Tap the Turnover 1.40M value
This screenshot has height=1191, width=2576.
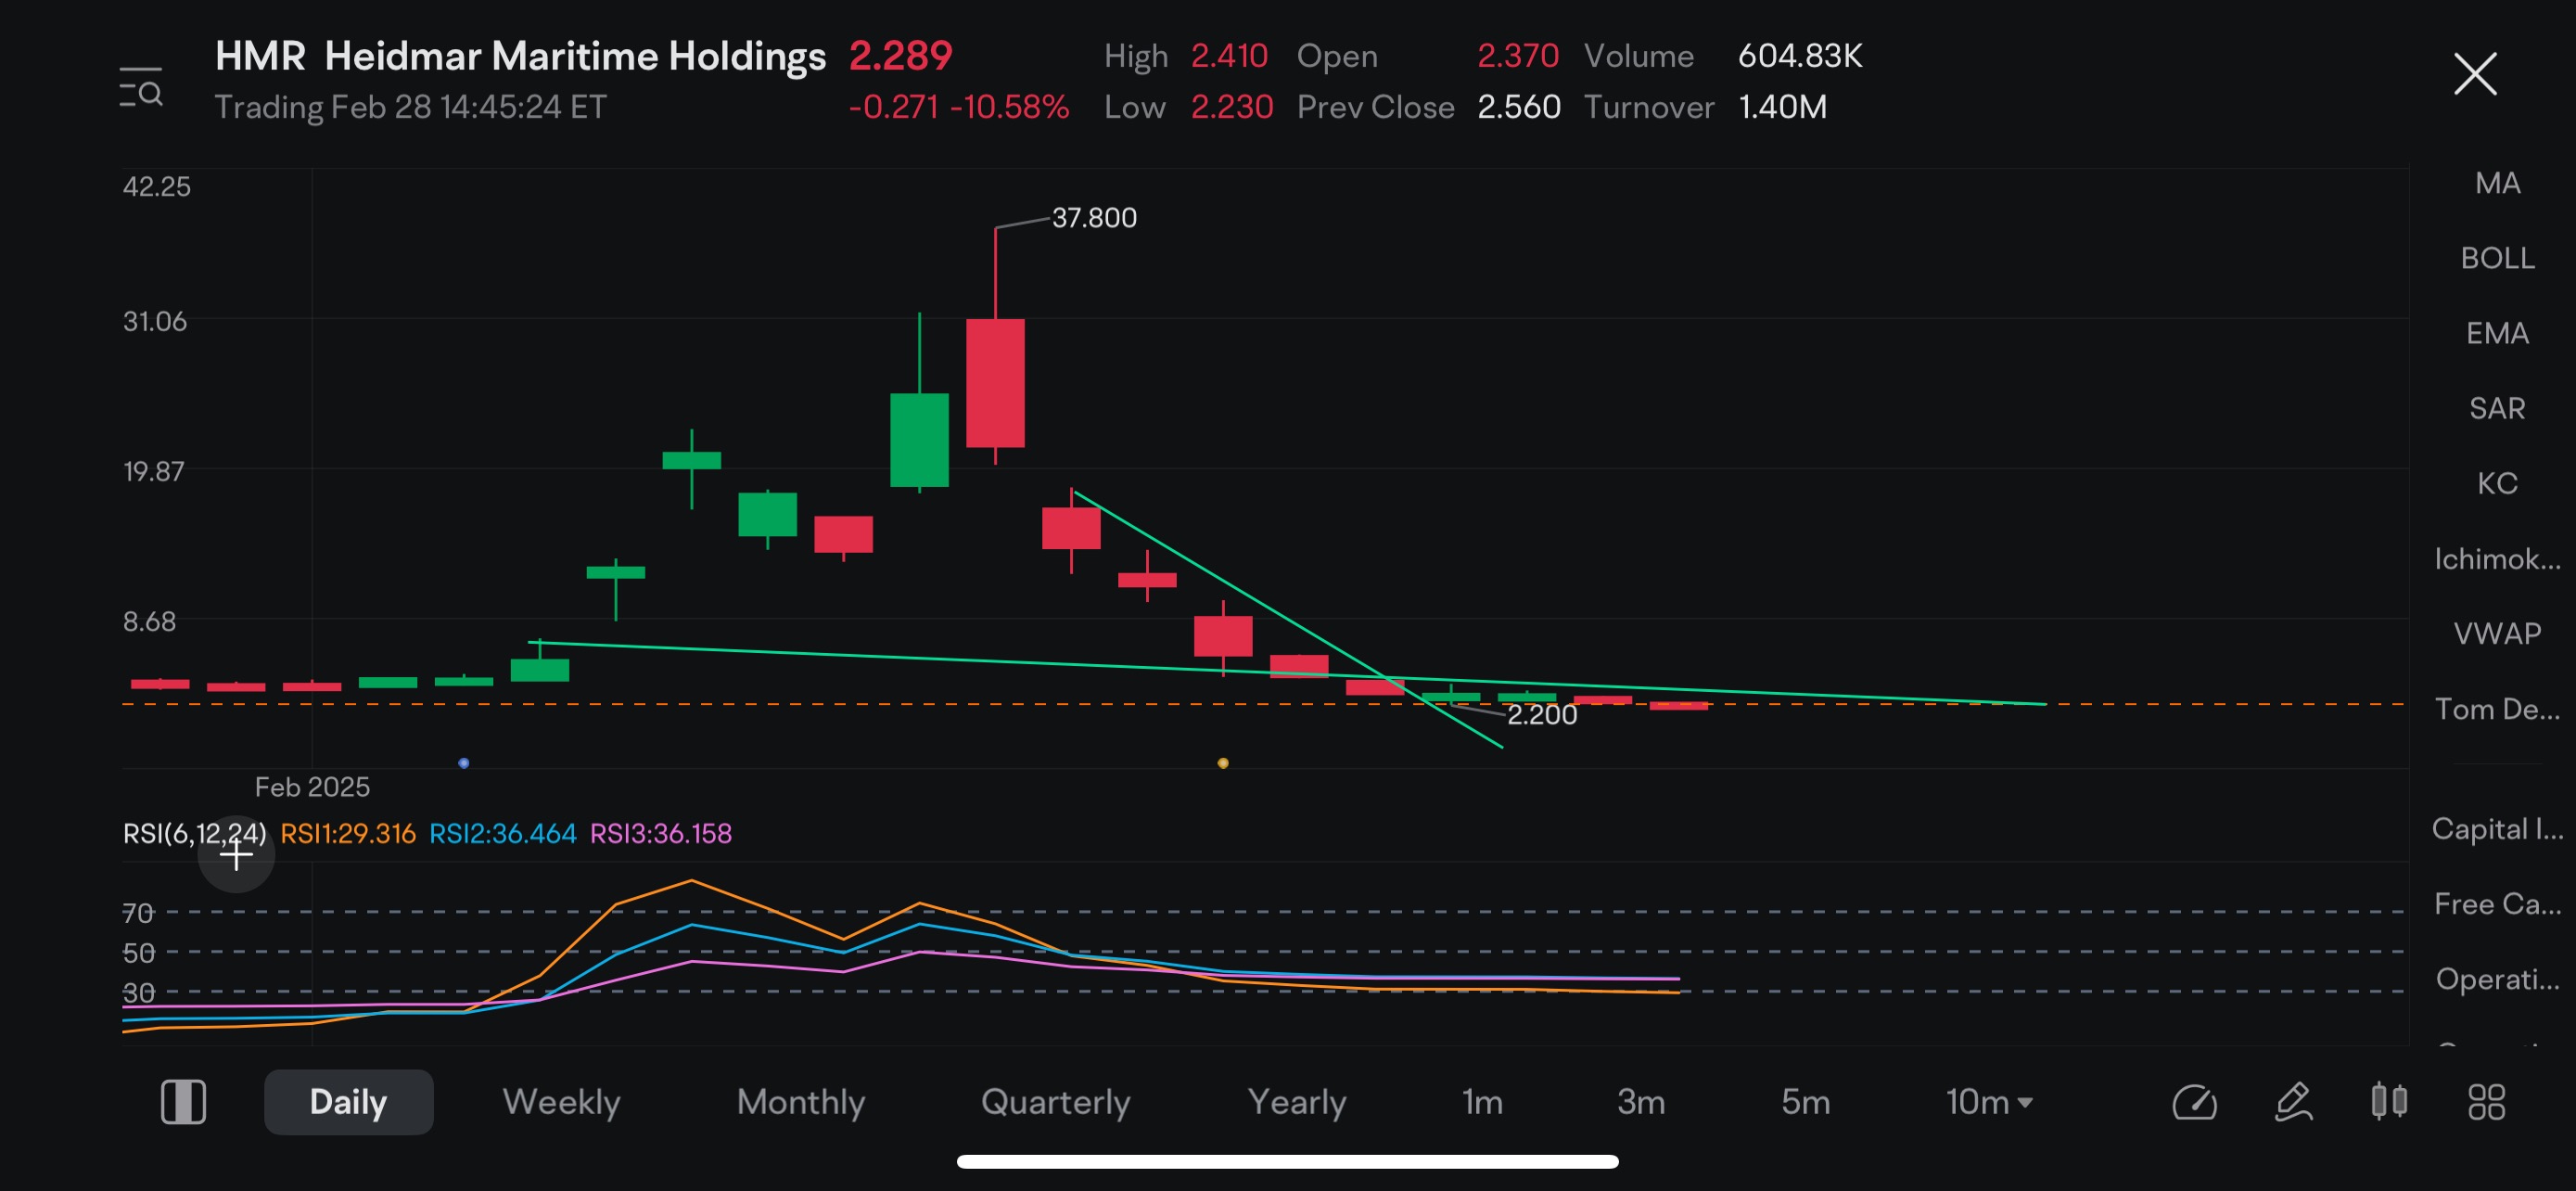[x=1782, y=107]
